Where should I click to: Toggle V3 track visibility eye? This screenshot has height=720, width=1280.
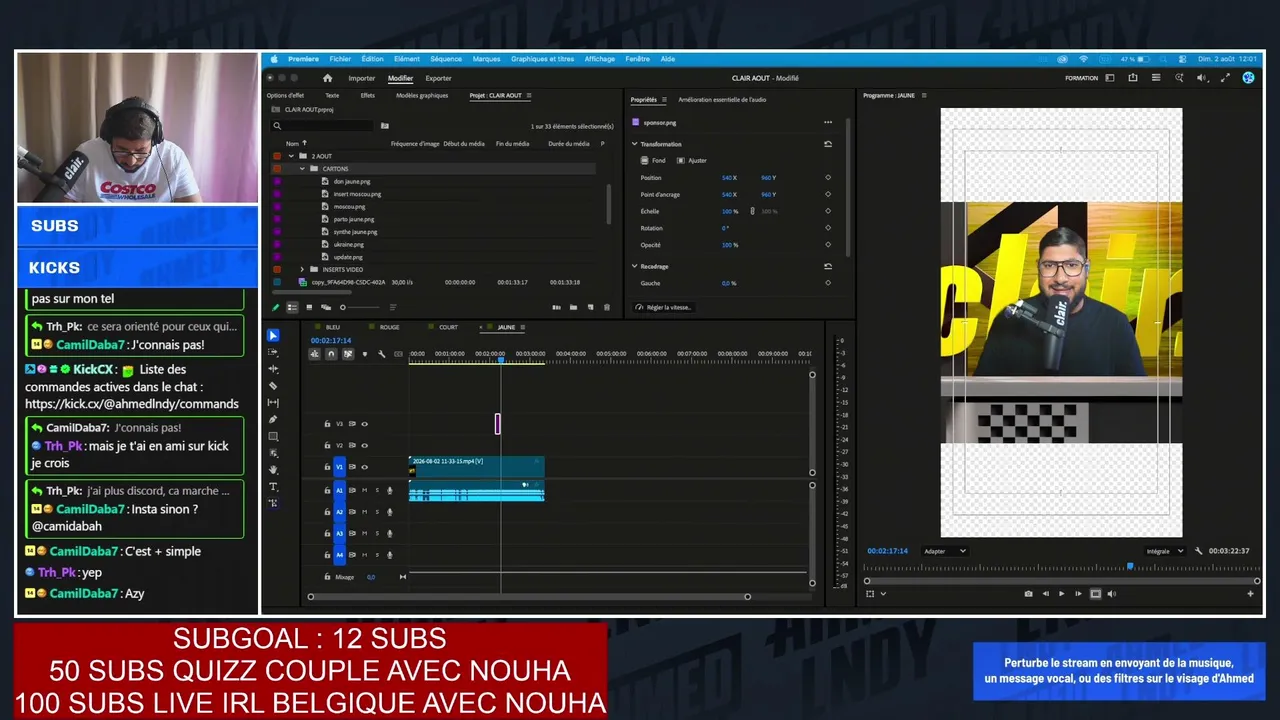click(364, 424)
